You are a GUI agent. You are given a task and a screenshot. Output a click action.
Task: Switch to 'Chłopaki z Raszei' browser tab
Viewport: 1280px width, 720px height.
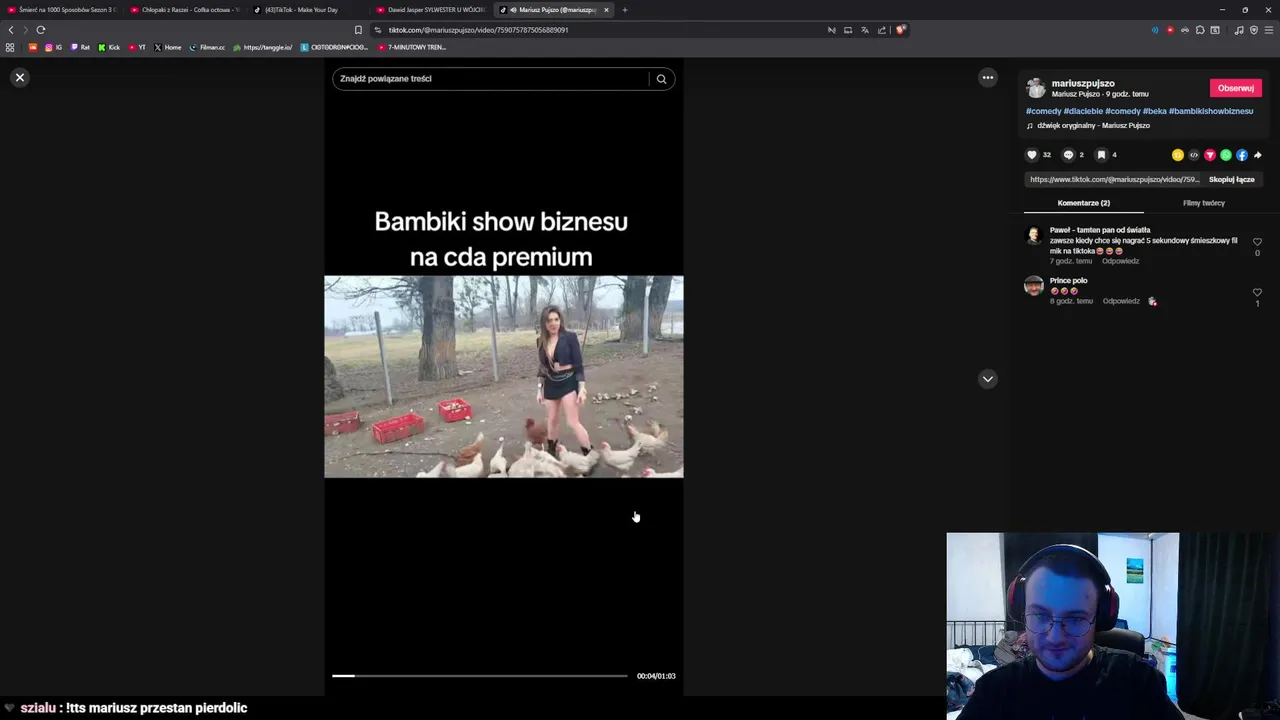pyautogui.click(x=185, y=10)
